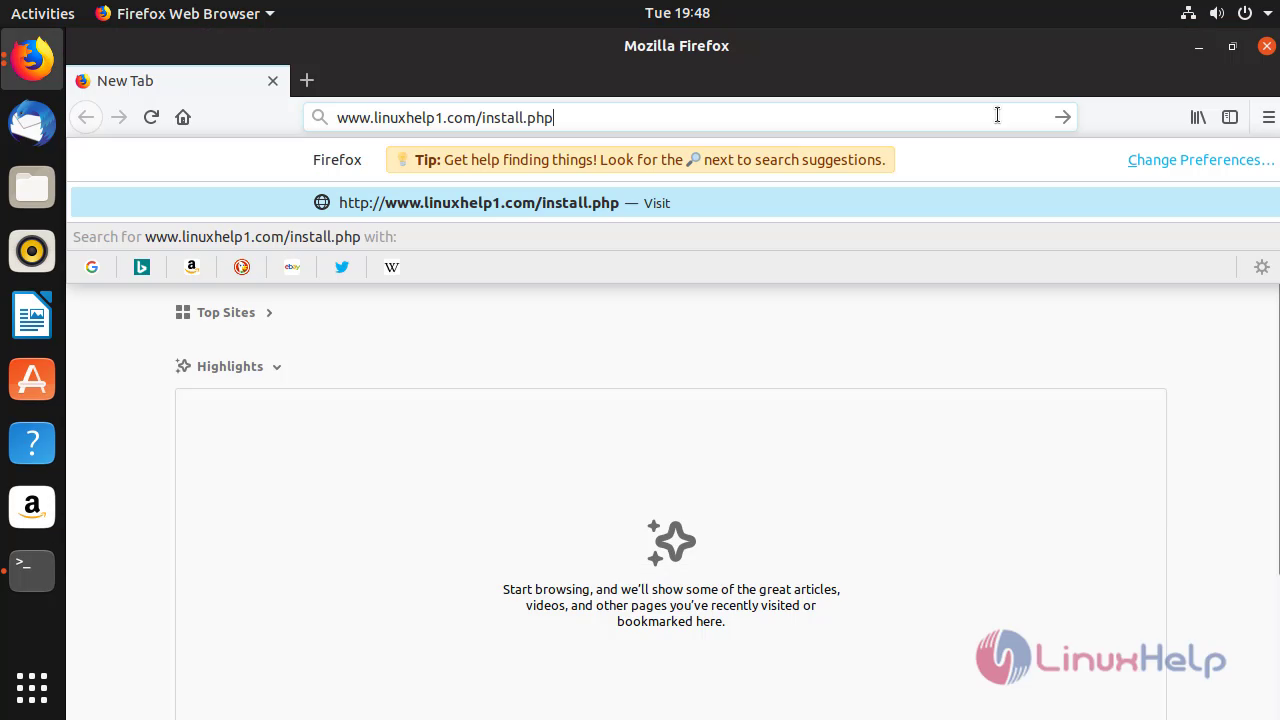This screenshot has width=1280, height=720.
Task: Visit http://www.linuxhelp1.com/install.php suggestion
Action: pos(675,203)
